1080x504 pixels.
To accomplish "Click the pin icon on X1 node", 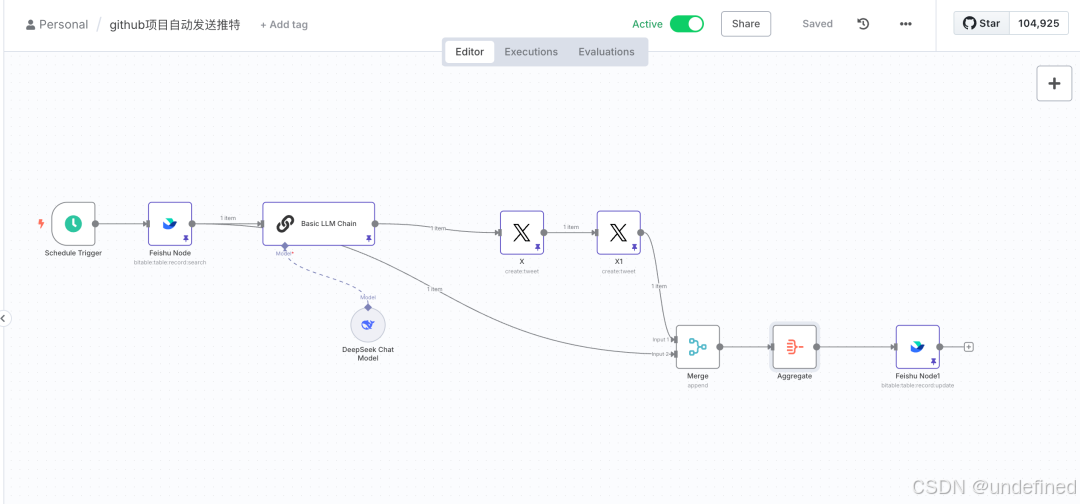I will click(x=634, y=247).
